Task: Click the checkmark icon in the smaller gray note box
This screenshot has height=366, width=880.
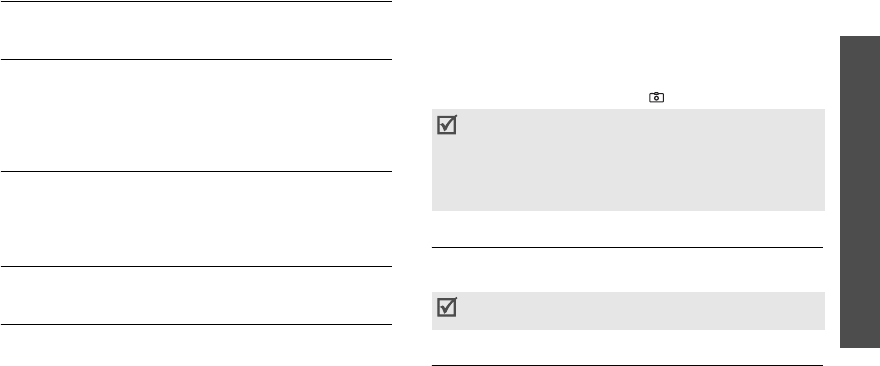Action: (447, 307)
